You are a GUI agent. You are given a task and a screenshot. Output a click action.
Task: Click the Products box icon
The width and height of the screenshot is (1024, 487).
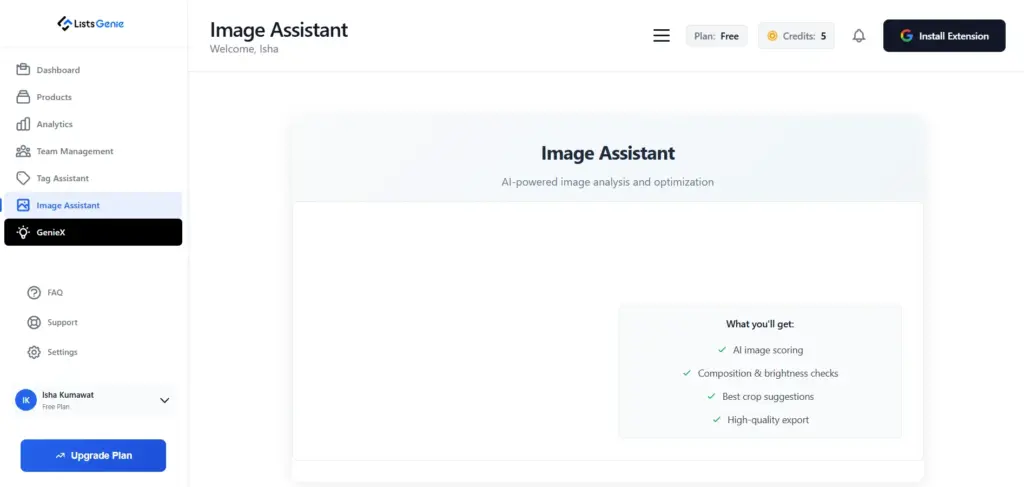(x=24, y=97)
